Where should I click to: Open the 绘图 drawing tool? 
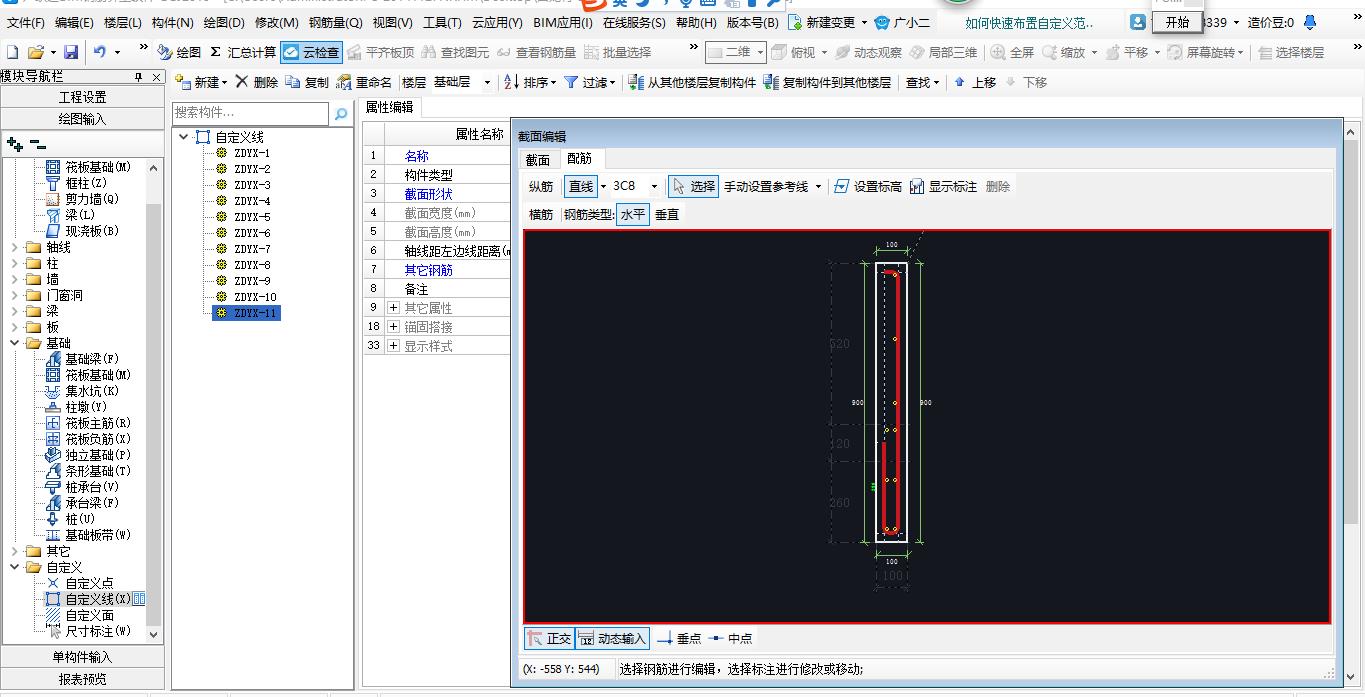pyautogui.click(x=179, y=52)
